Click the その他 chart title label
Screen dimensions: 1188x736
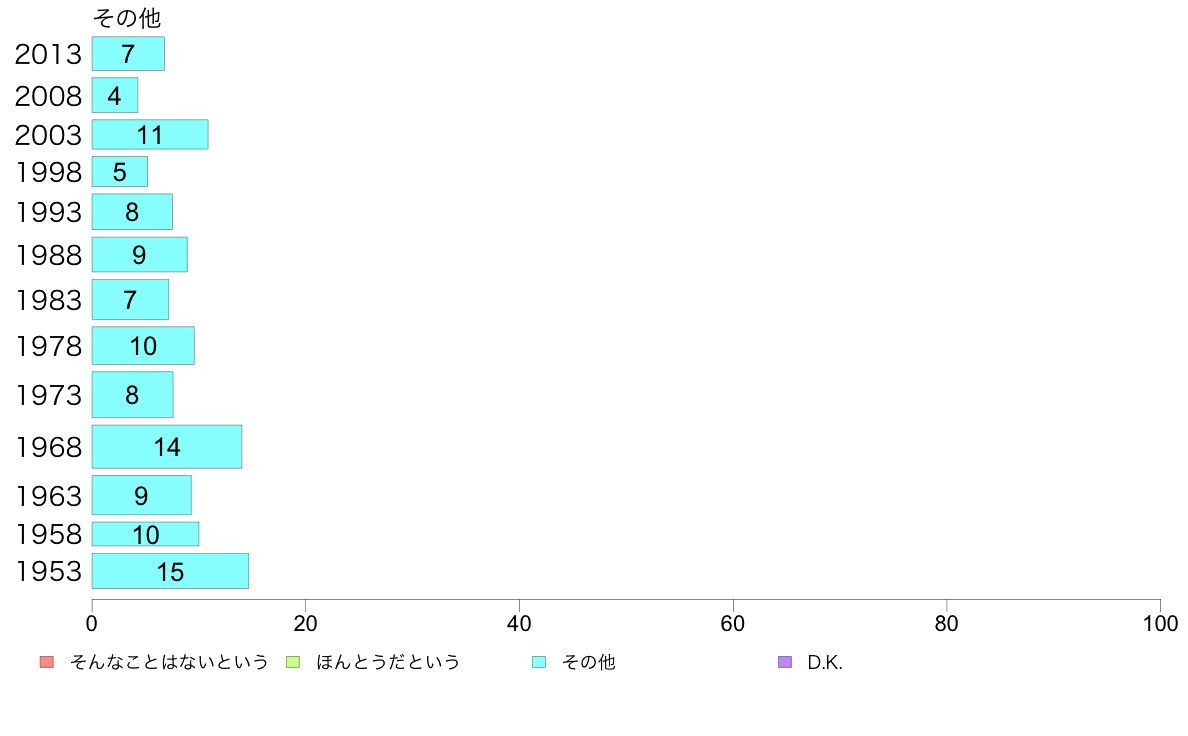pyautogui.click(x=127, y=18)
